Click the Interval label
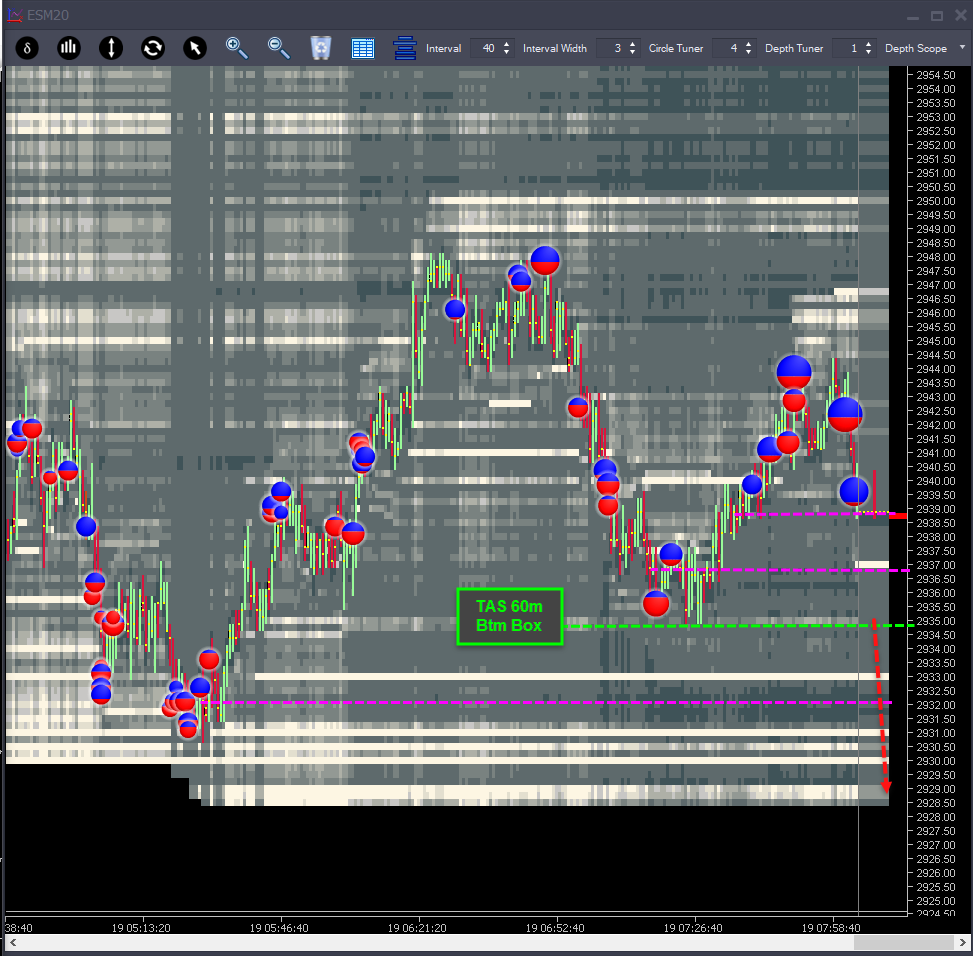The image size is (973, 956). click(443, 48)
